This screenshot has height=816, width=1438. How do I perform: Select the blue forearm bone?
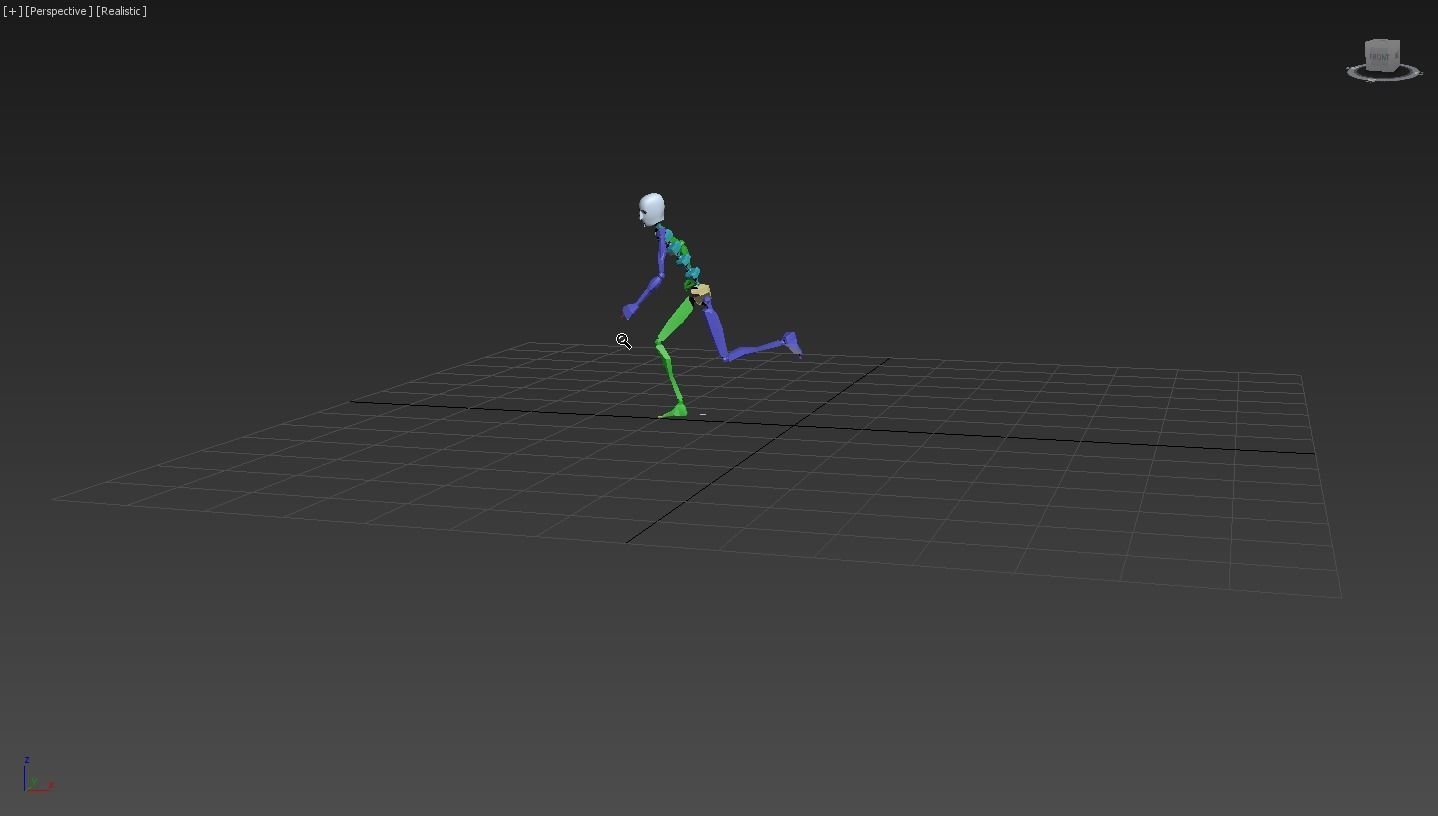point(648,292)
